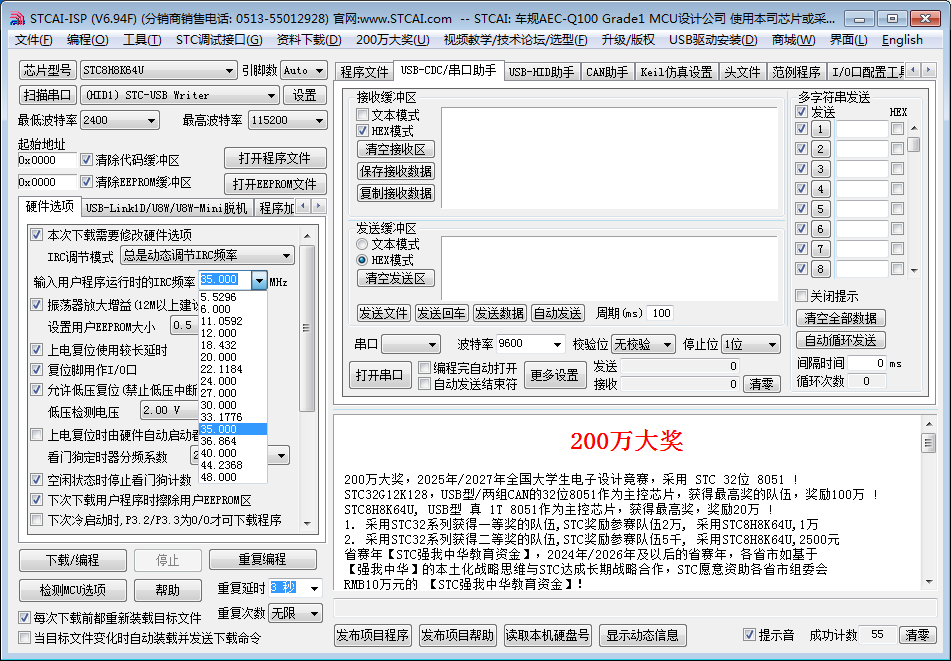This screenshot has width=951, height=661.
Task: Select 文本模式 radio in send buffer
Action: (x=362, y=244)
